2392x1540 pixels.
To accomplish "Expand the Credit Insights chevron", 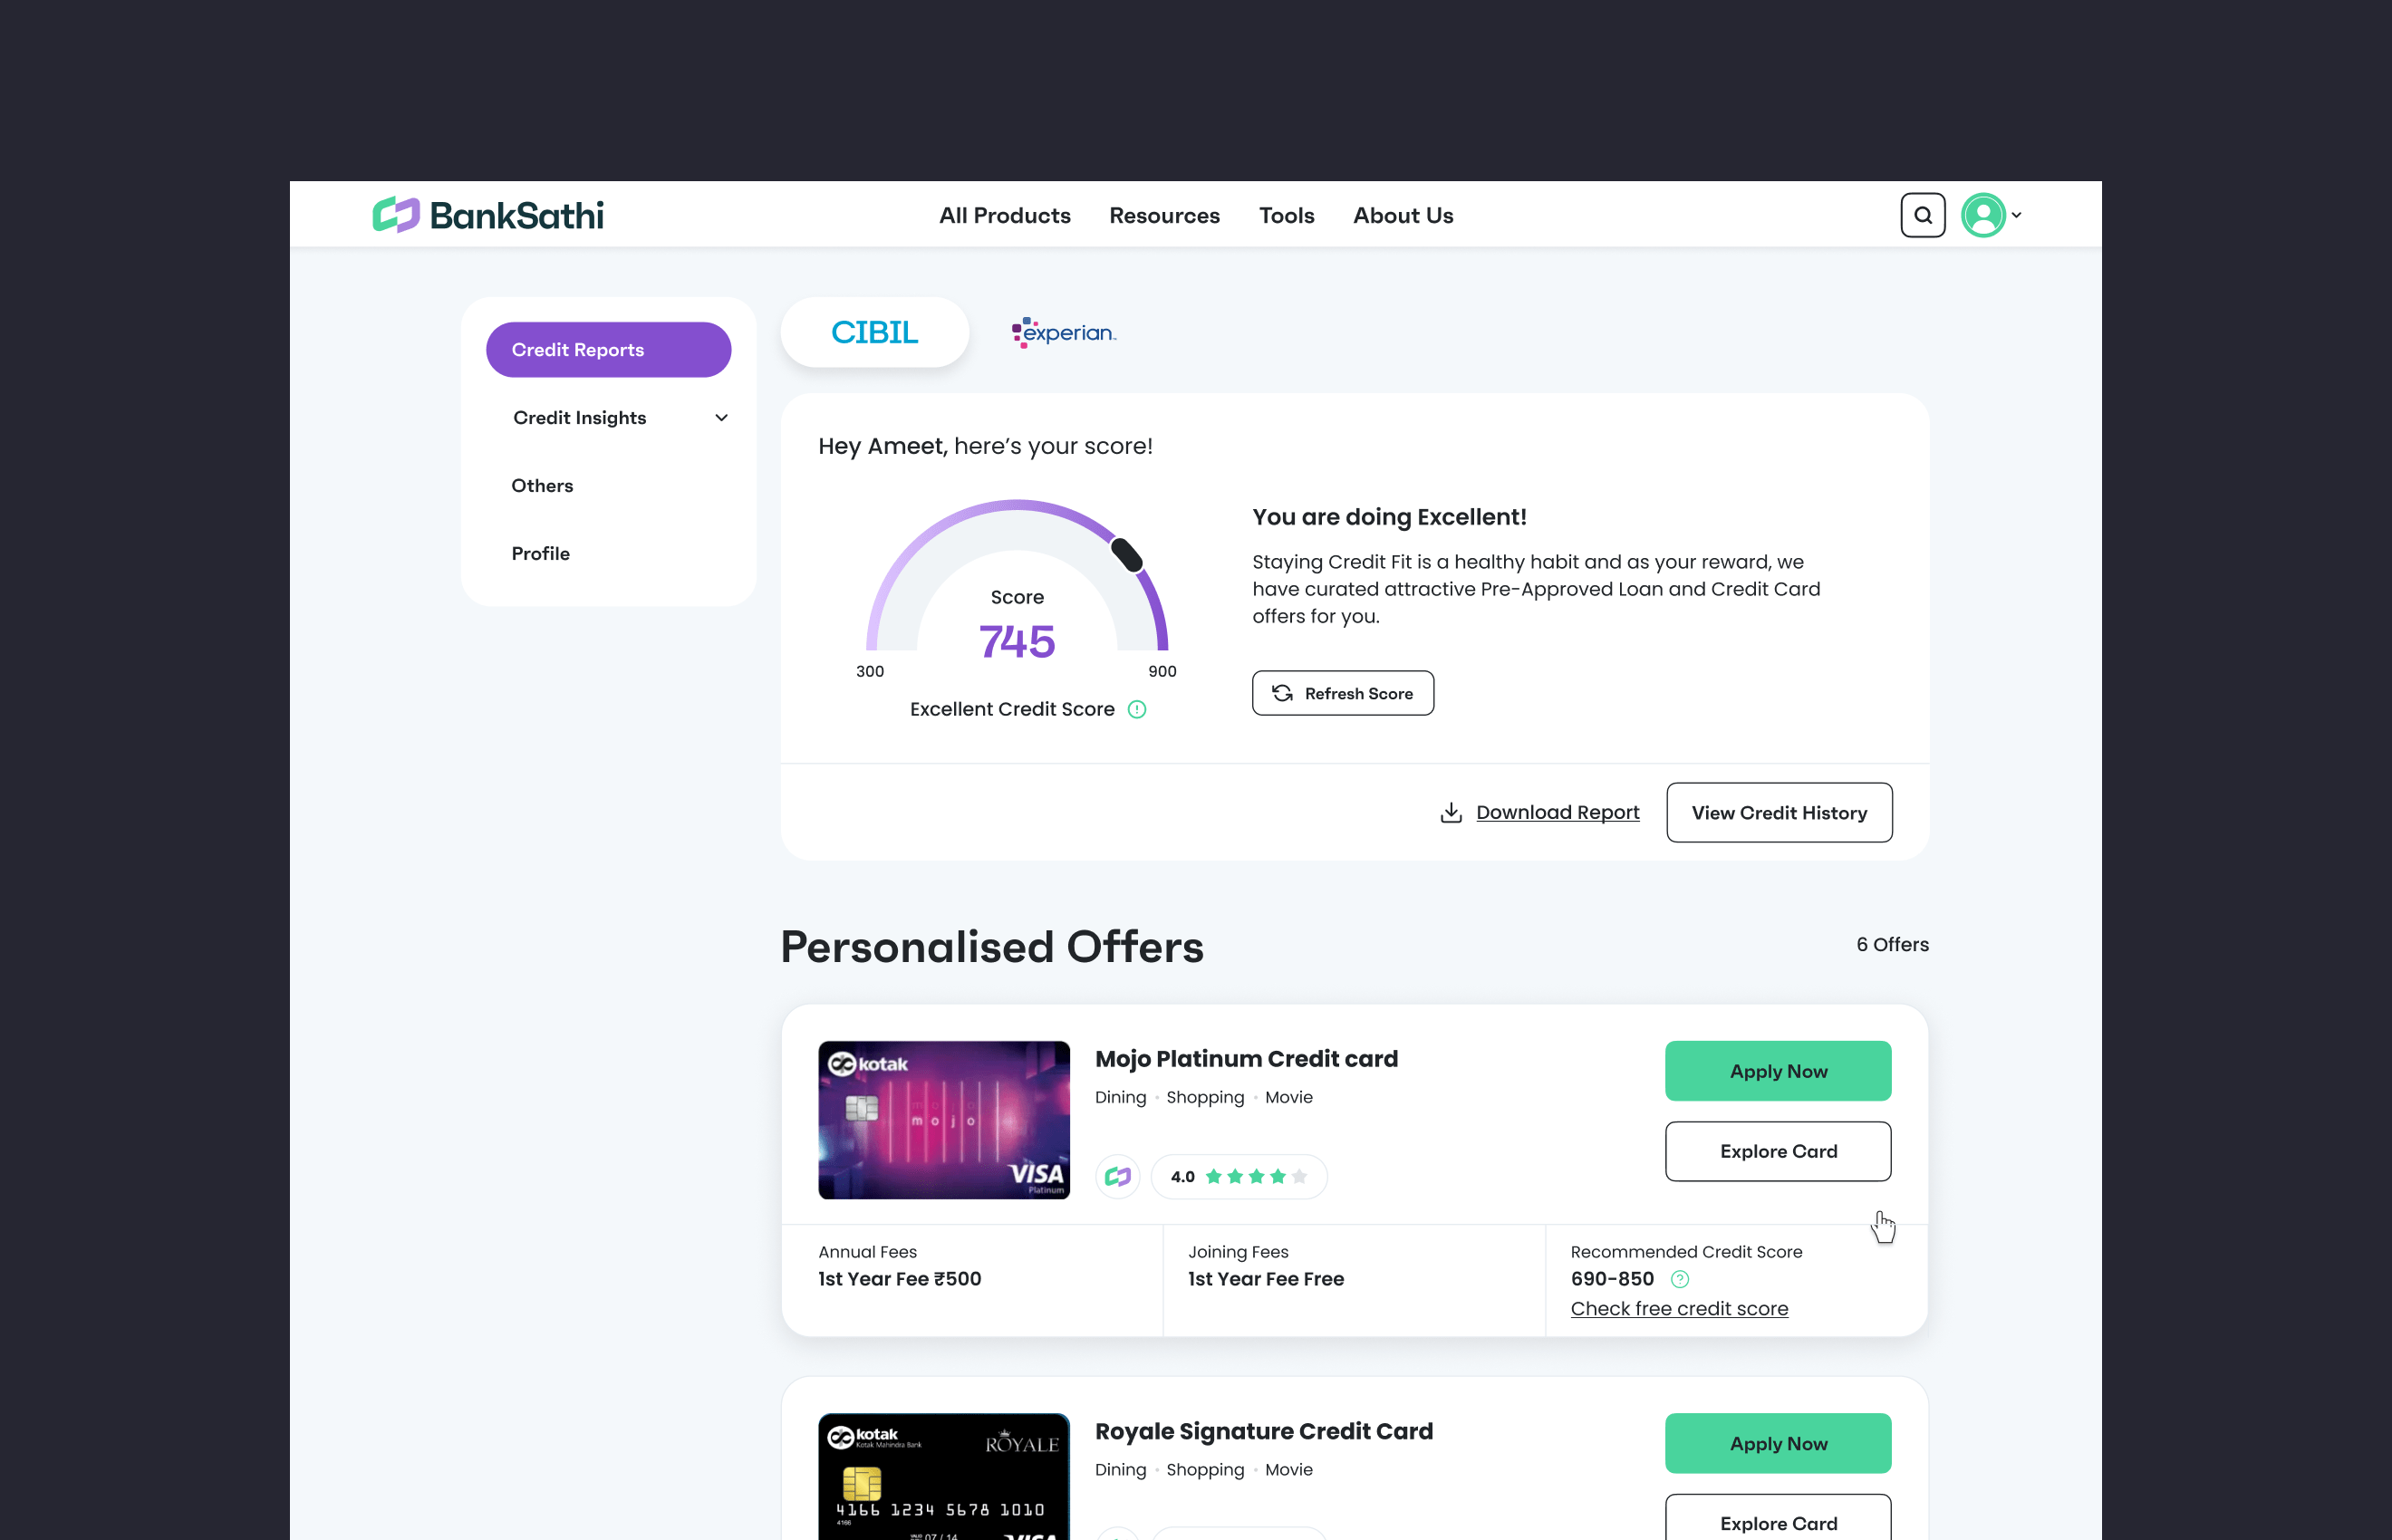I will coord(721,418).
